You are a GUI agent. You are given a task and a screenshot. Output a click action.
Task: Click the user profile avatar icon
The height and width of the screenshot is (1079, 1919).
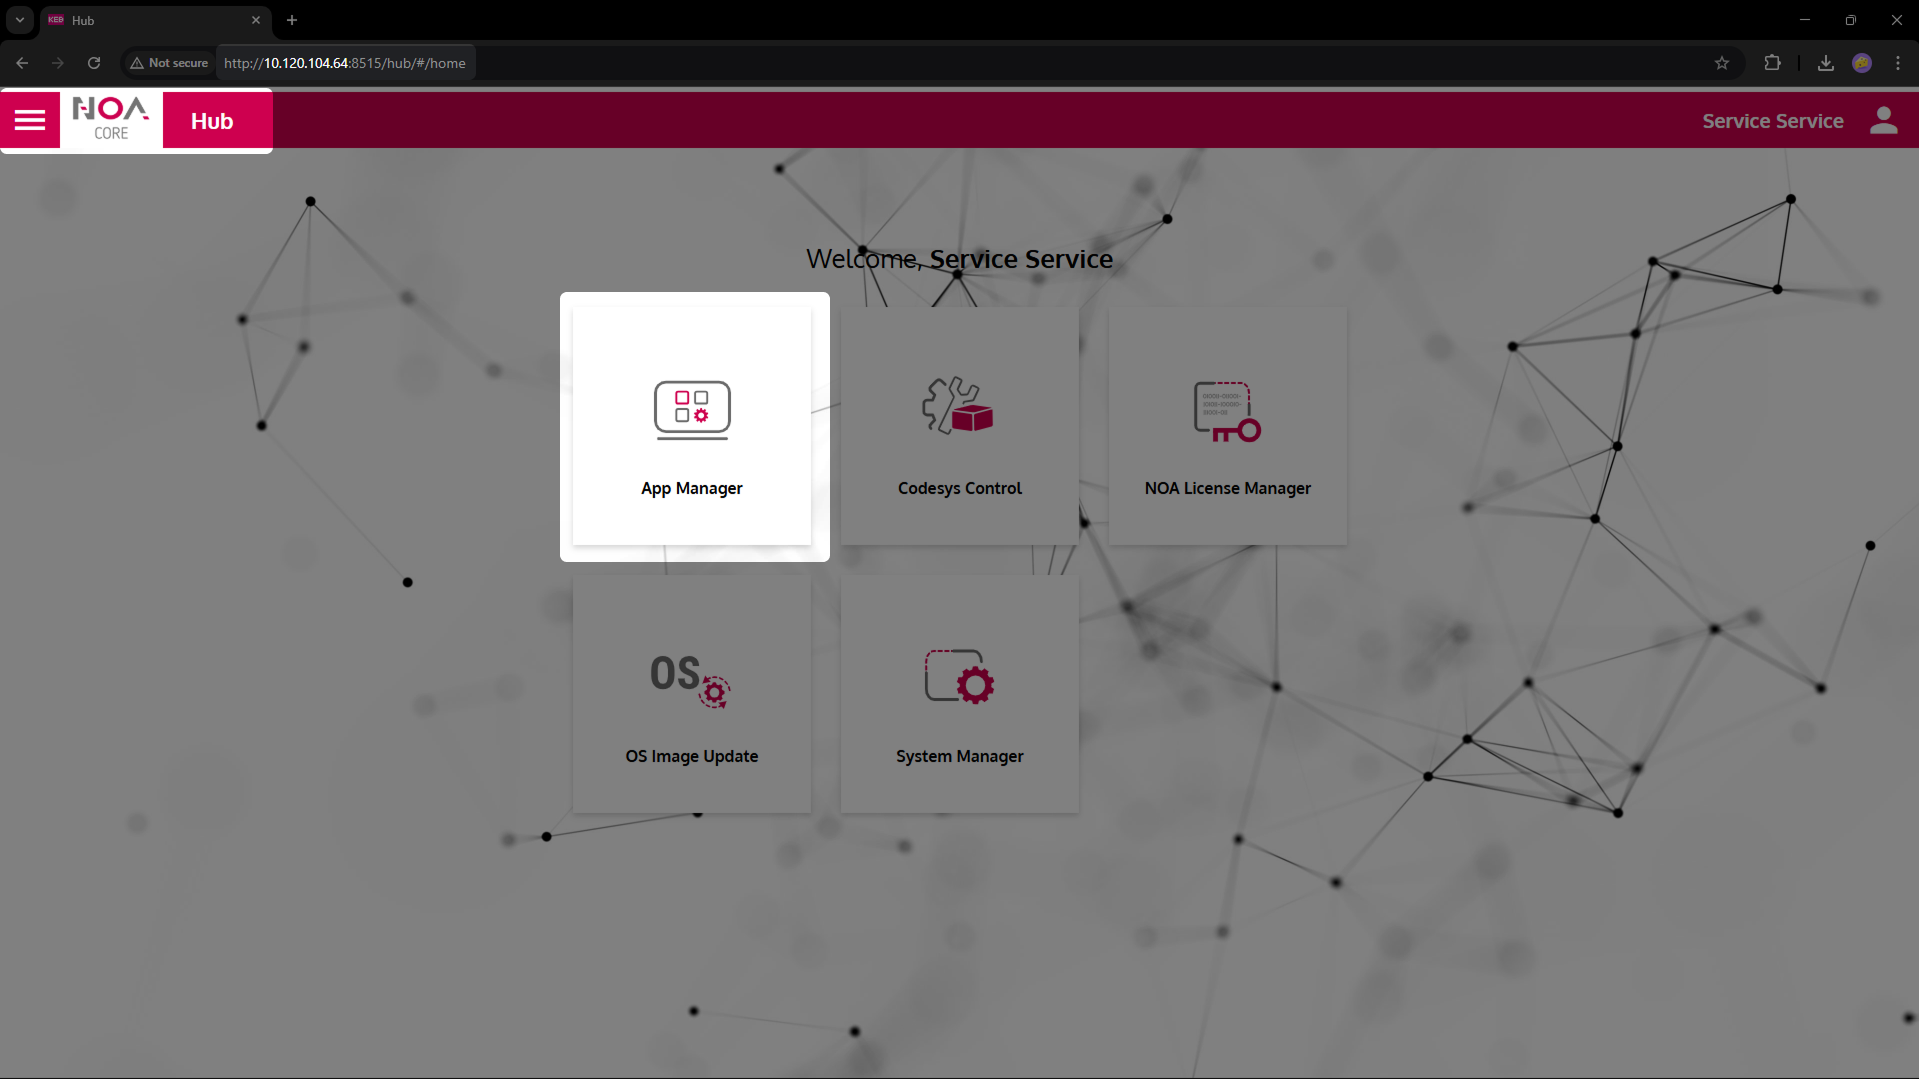[x=1883, y=121]
